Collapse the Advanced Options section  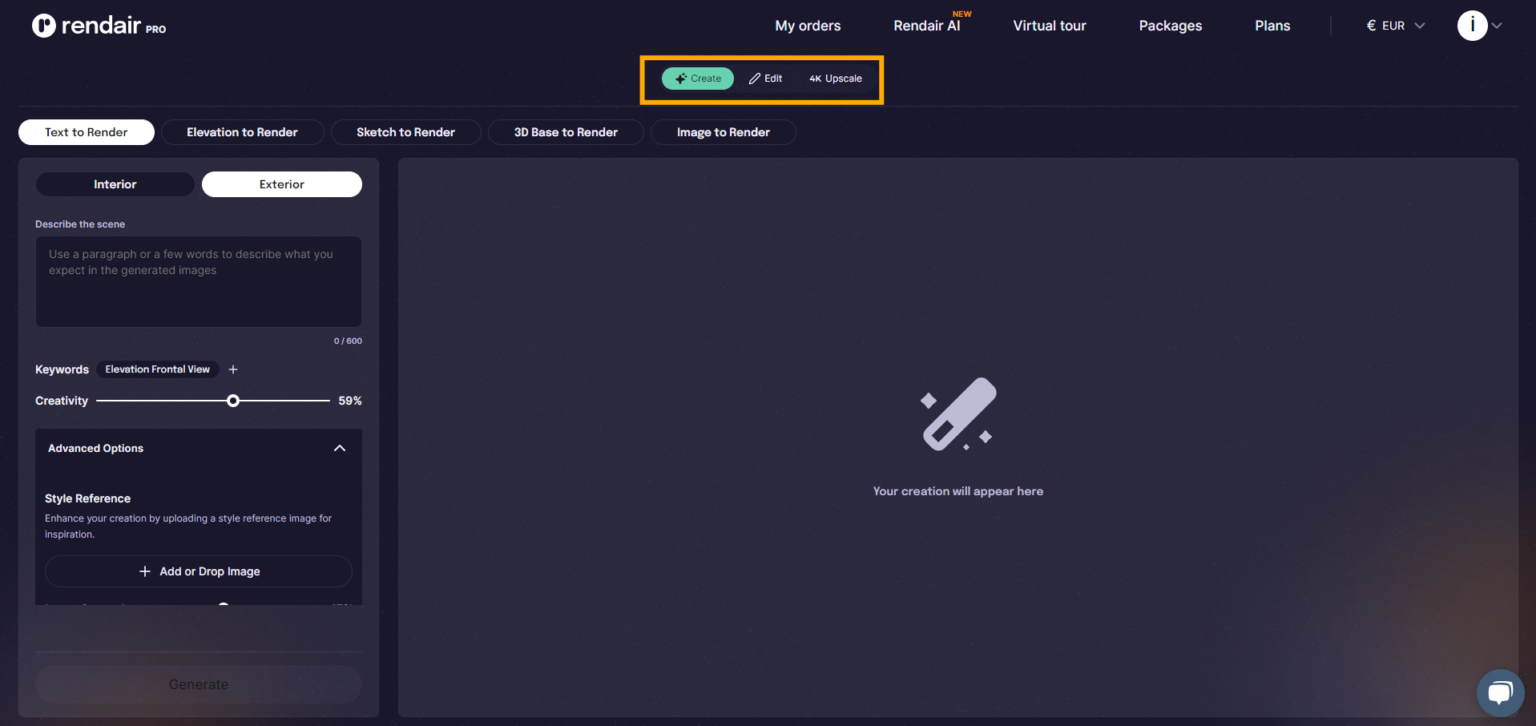pos(339,448)
